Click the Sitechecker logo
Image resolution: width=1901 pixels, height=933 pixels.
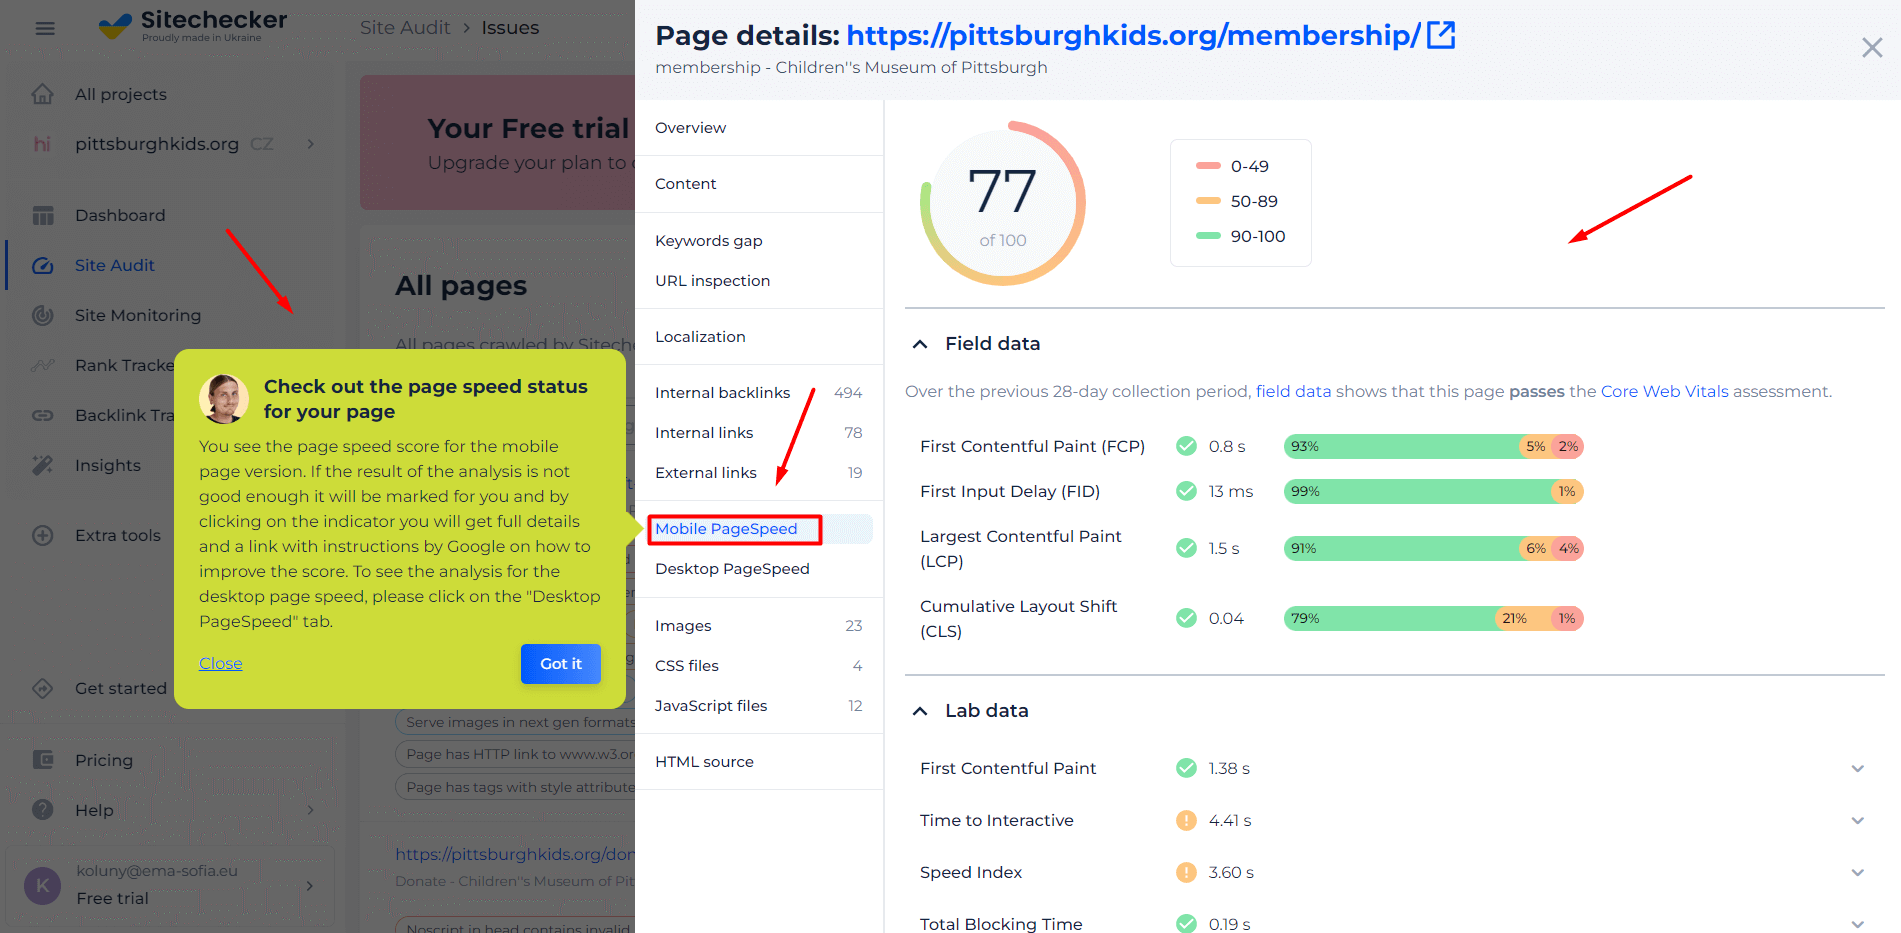(193, 26)
